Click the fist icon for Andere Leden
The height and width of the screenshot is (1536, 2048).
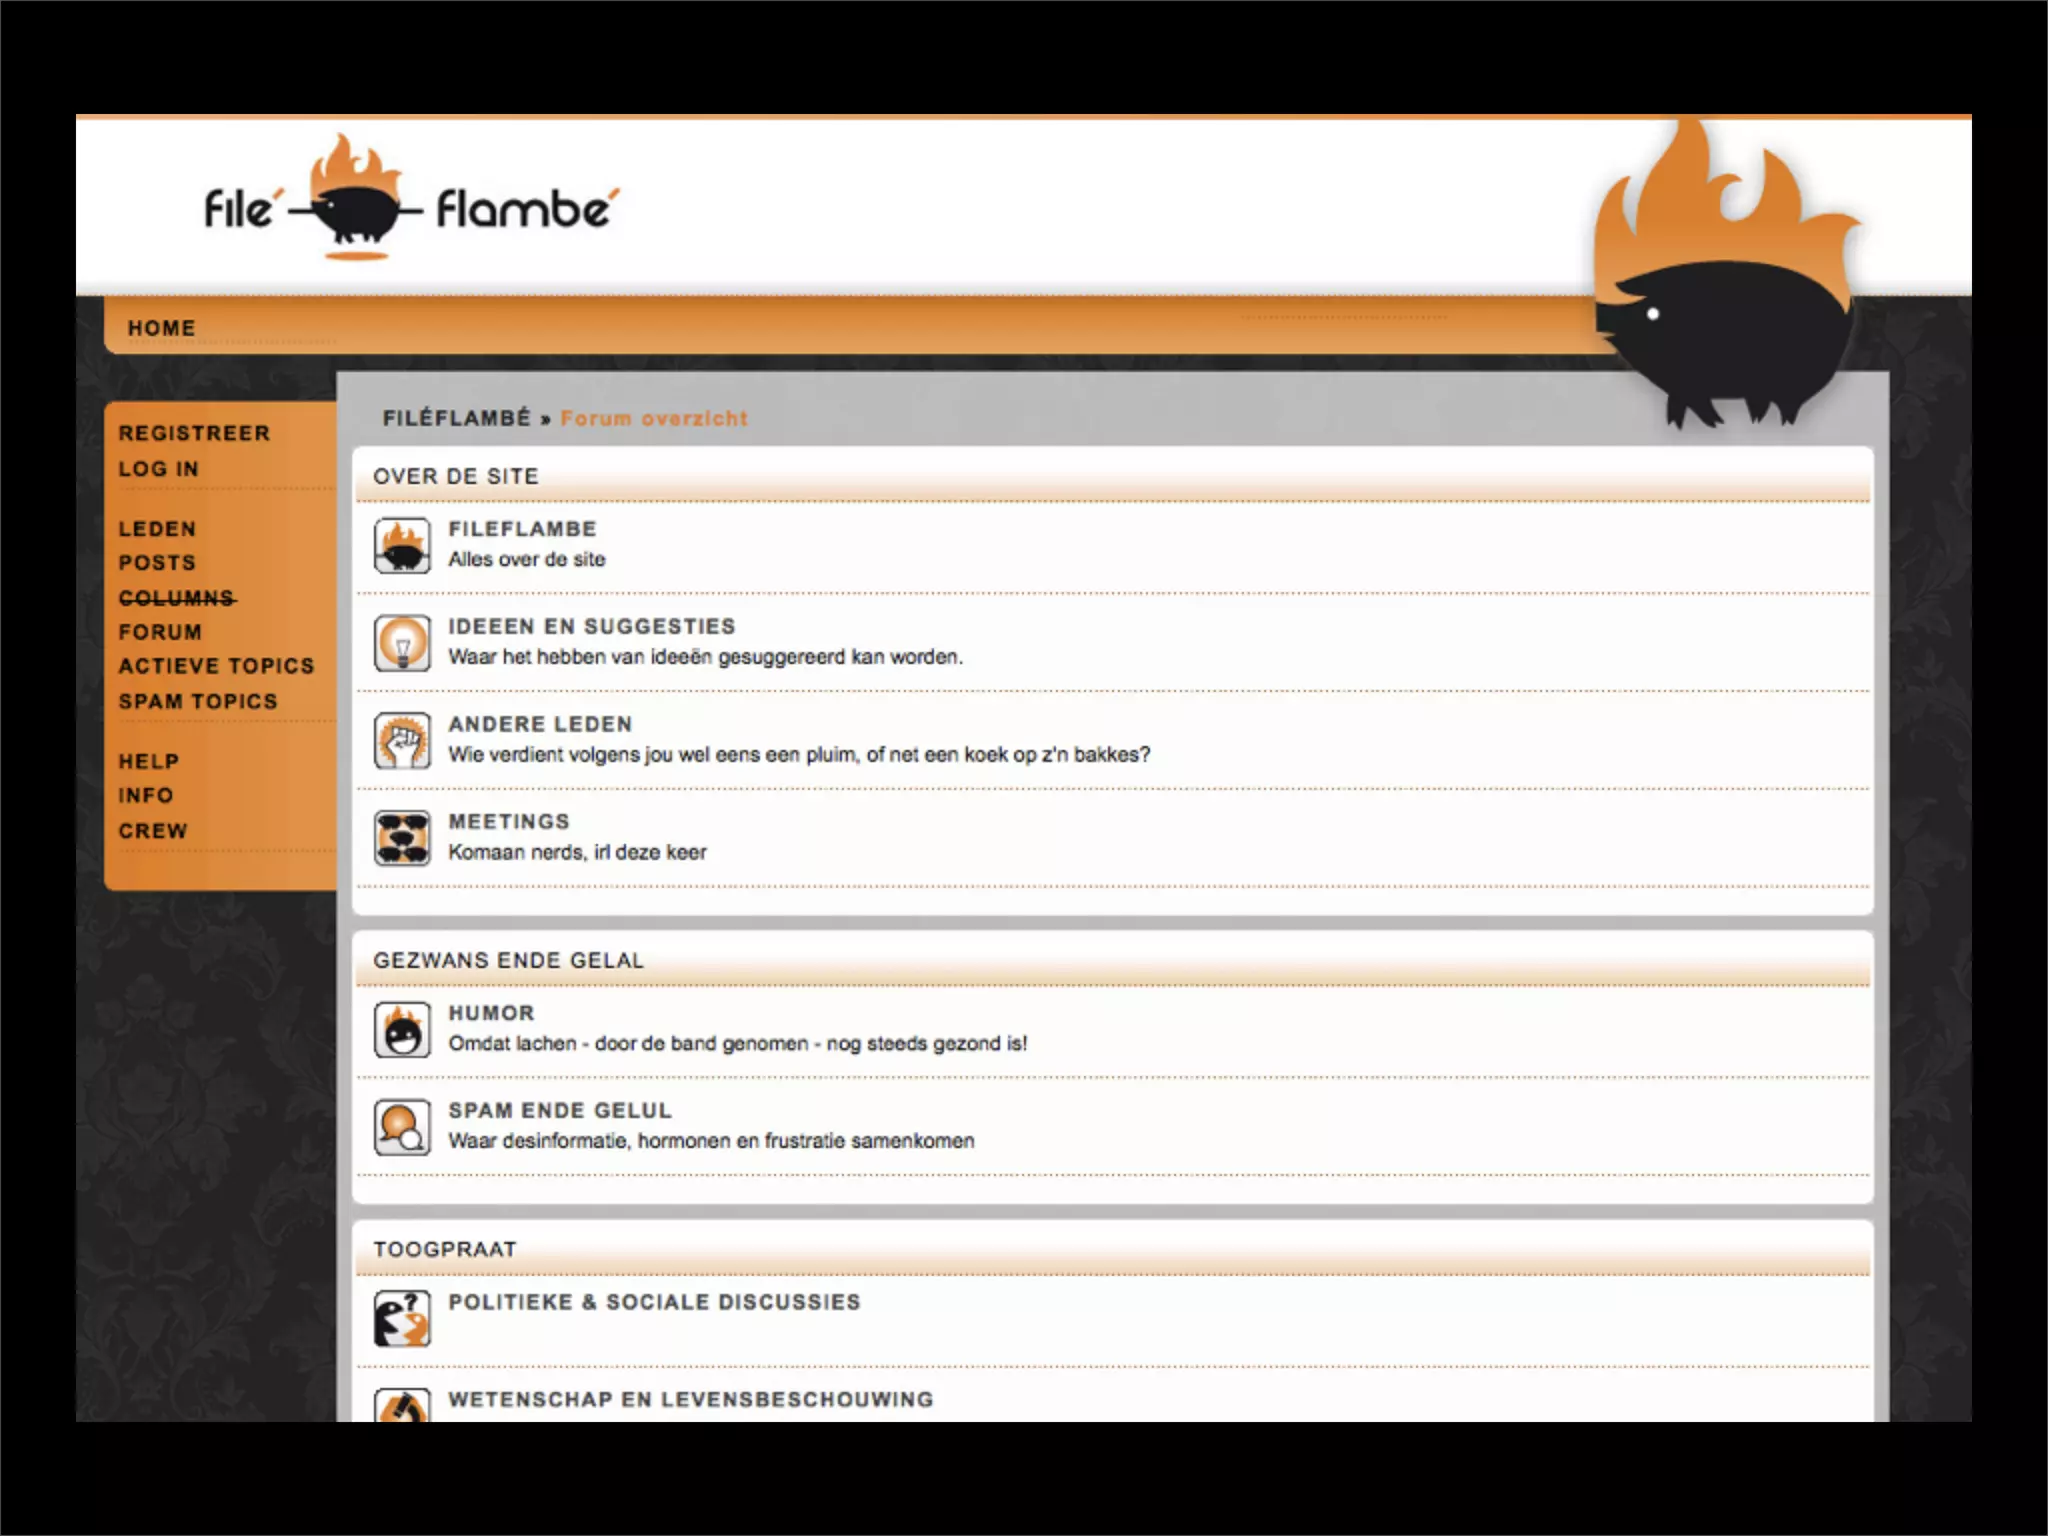pyautogui.click(x=402, y=740)
